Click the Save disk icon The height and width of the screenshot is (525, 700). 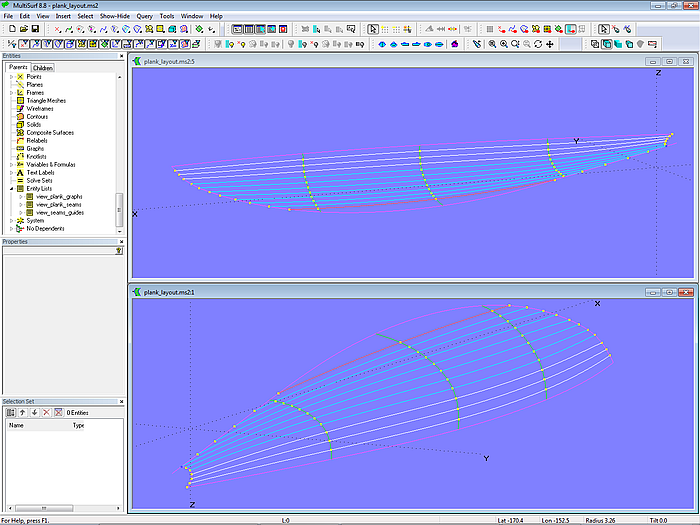coord(34,30)
